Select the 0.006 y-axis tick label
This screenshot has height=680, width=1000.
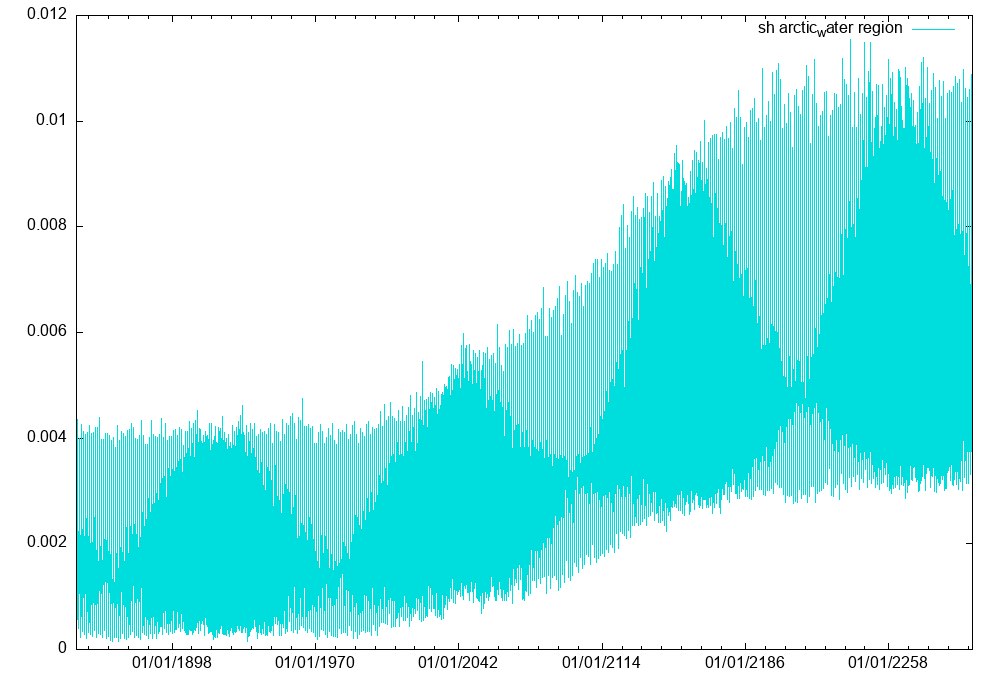point(46,331)
